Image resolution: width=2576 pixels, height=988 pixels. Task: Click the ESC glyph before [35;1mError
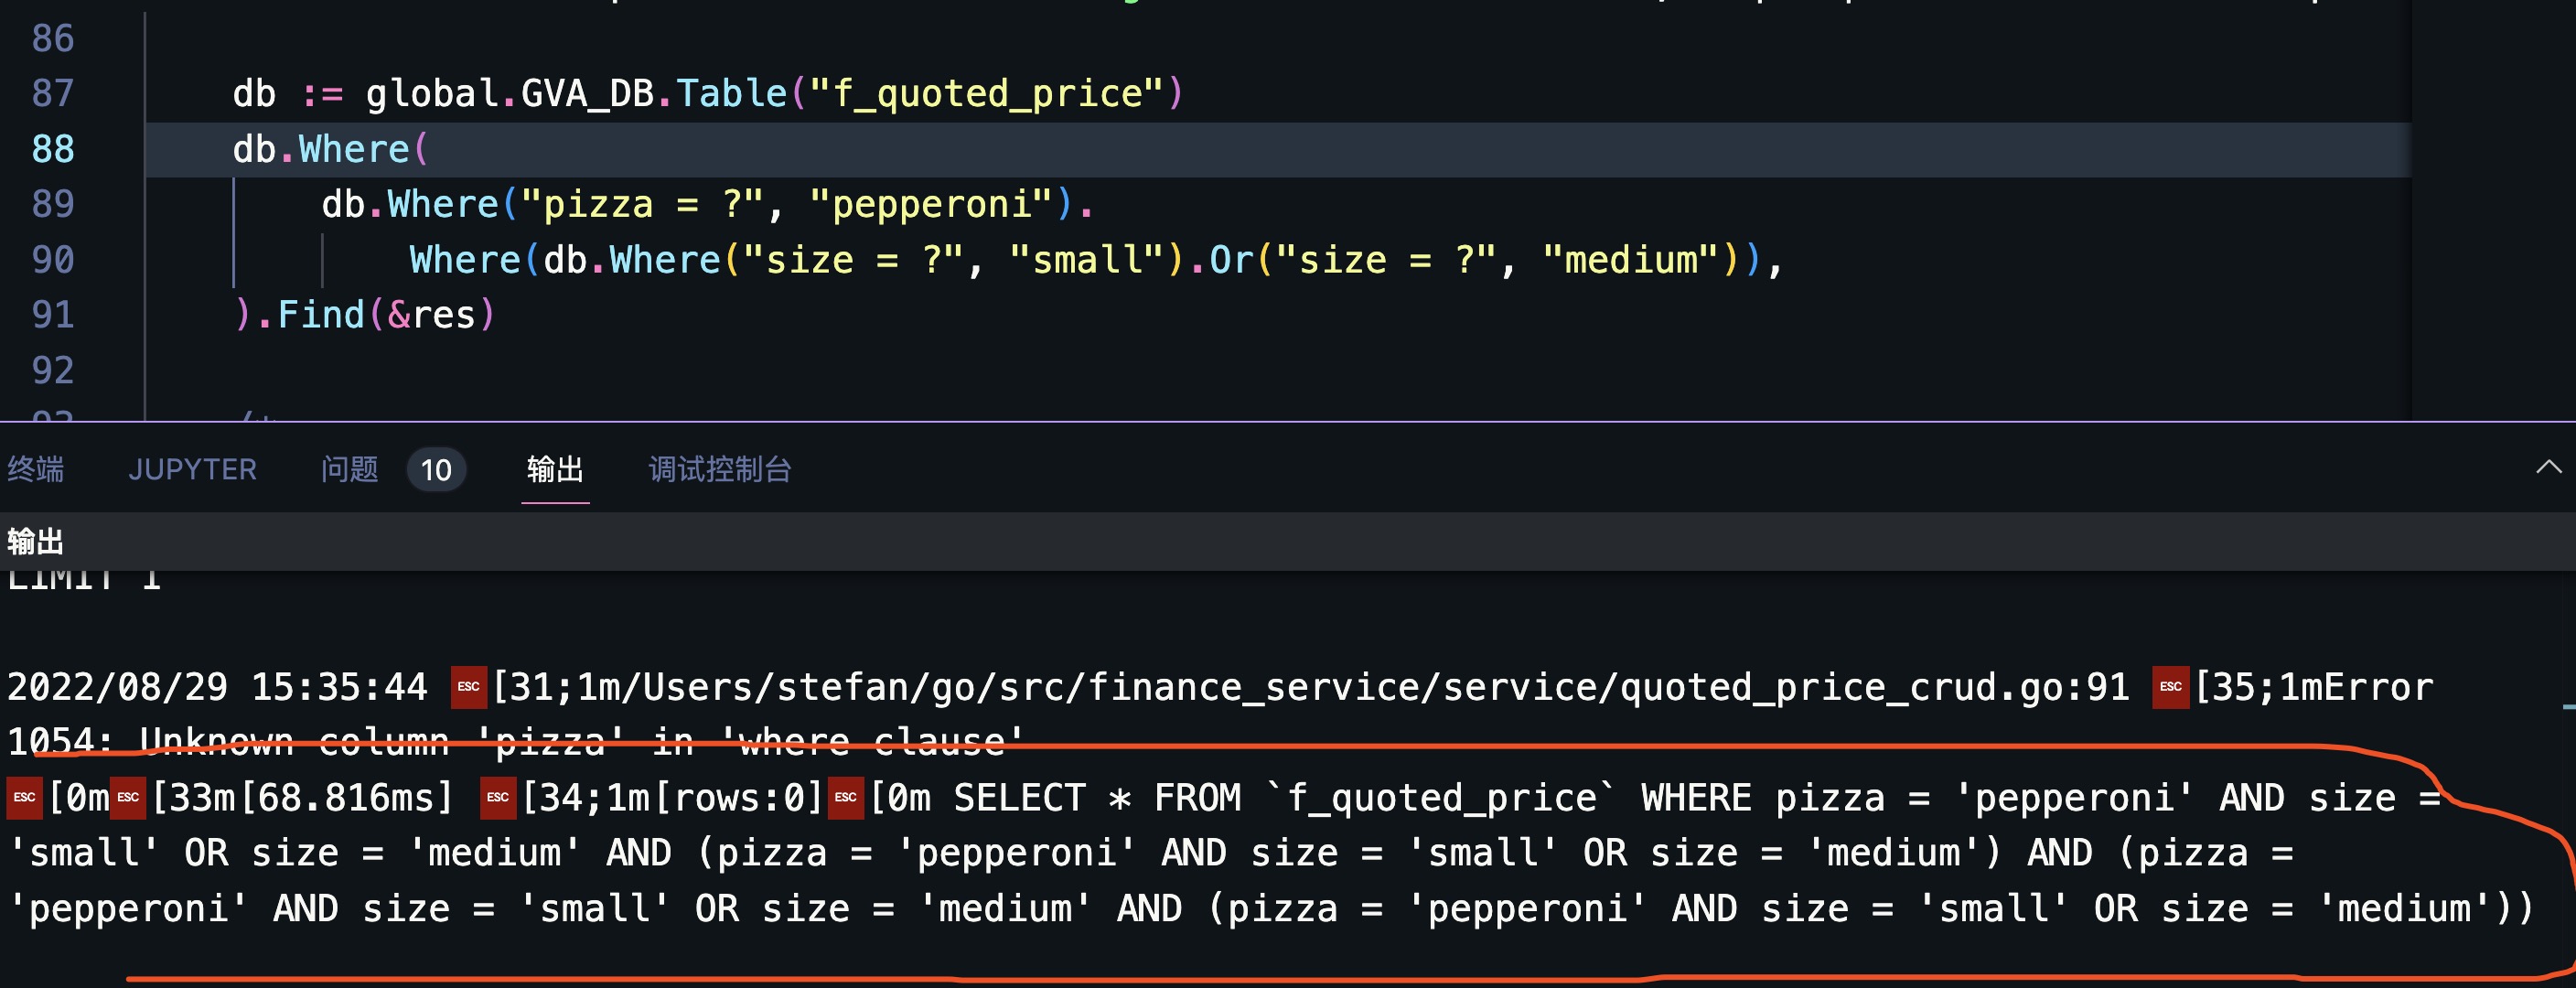click(2170, 688)
